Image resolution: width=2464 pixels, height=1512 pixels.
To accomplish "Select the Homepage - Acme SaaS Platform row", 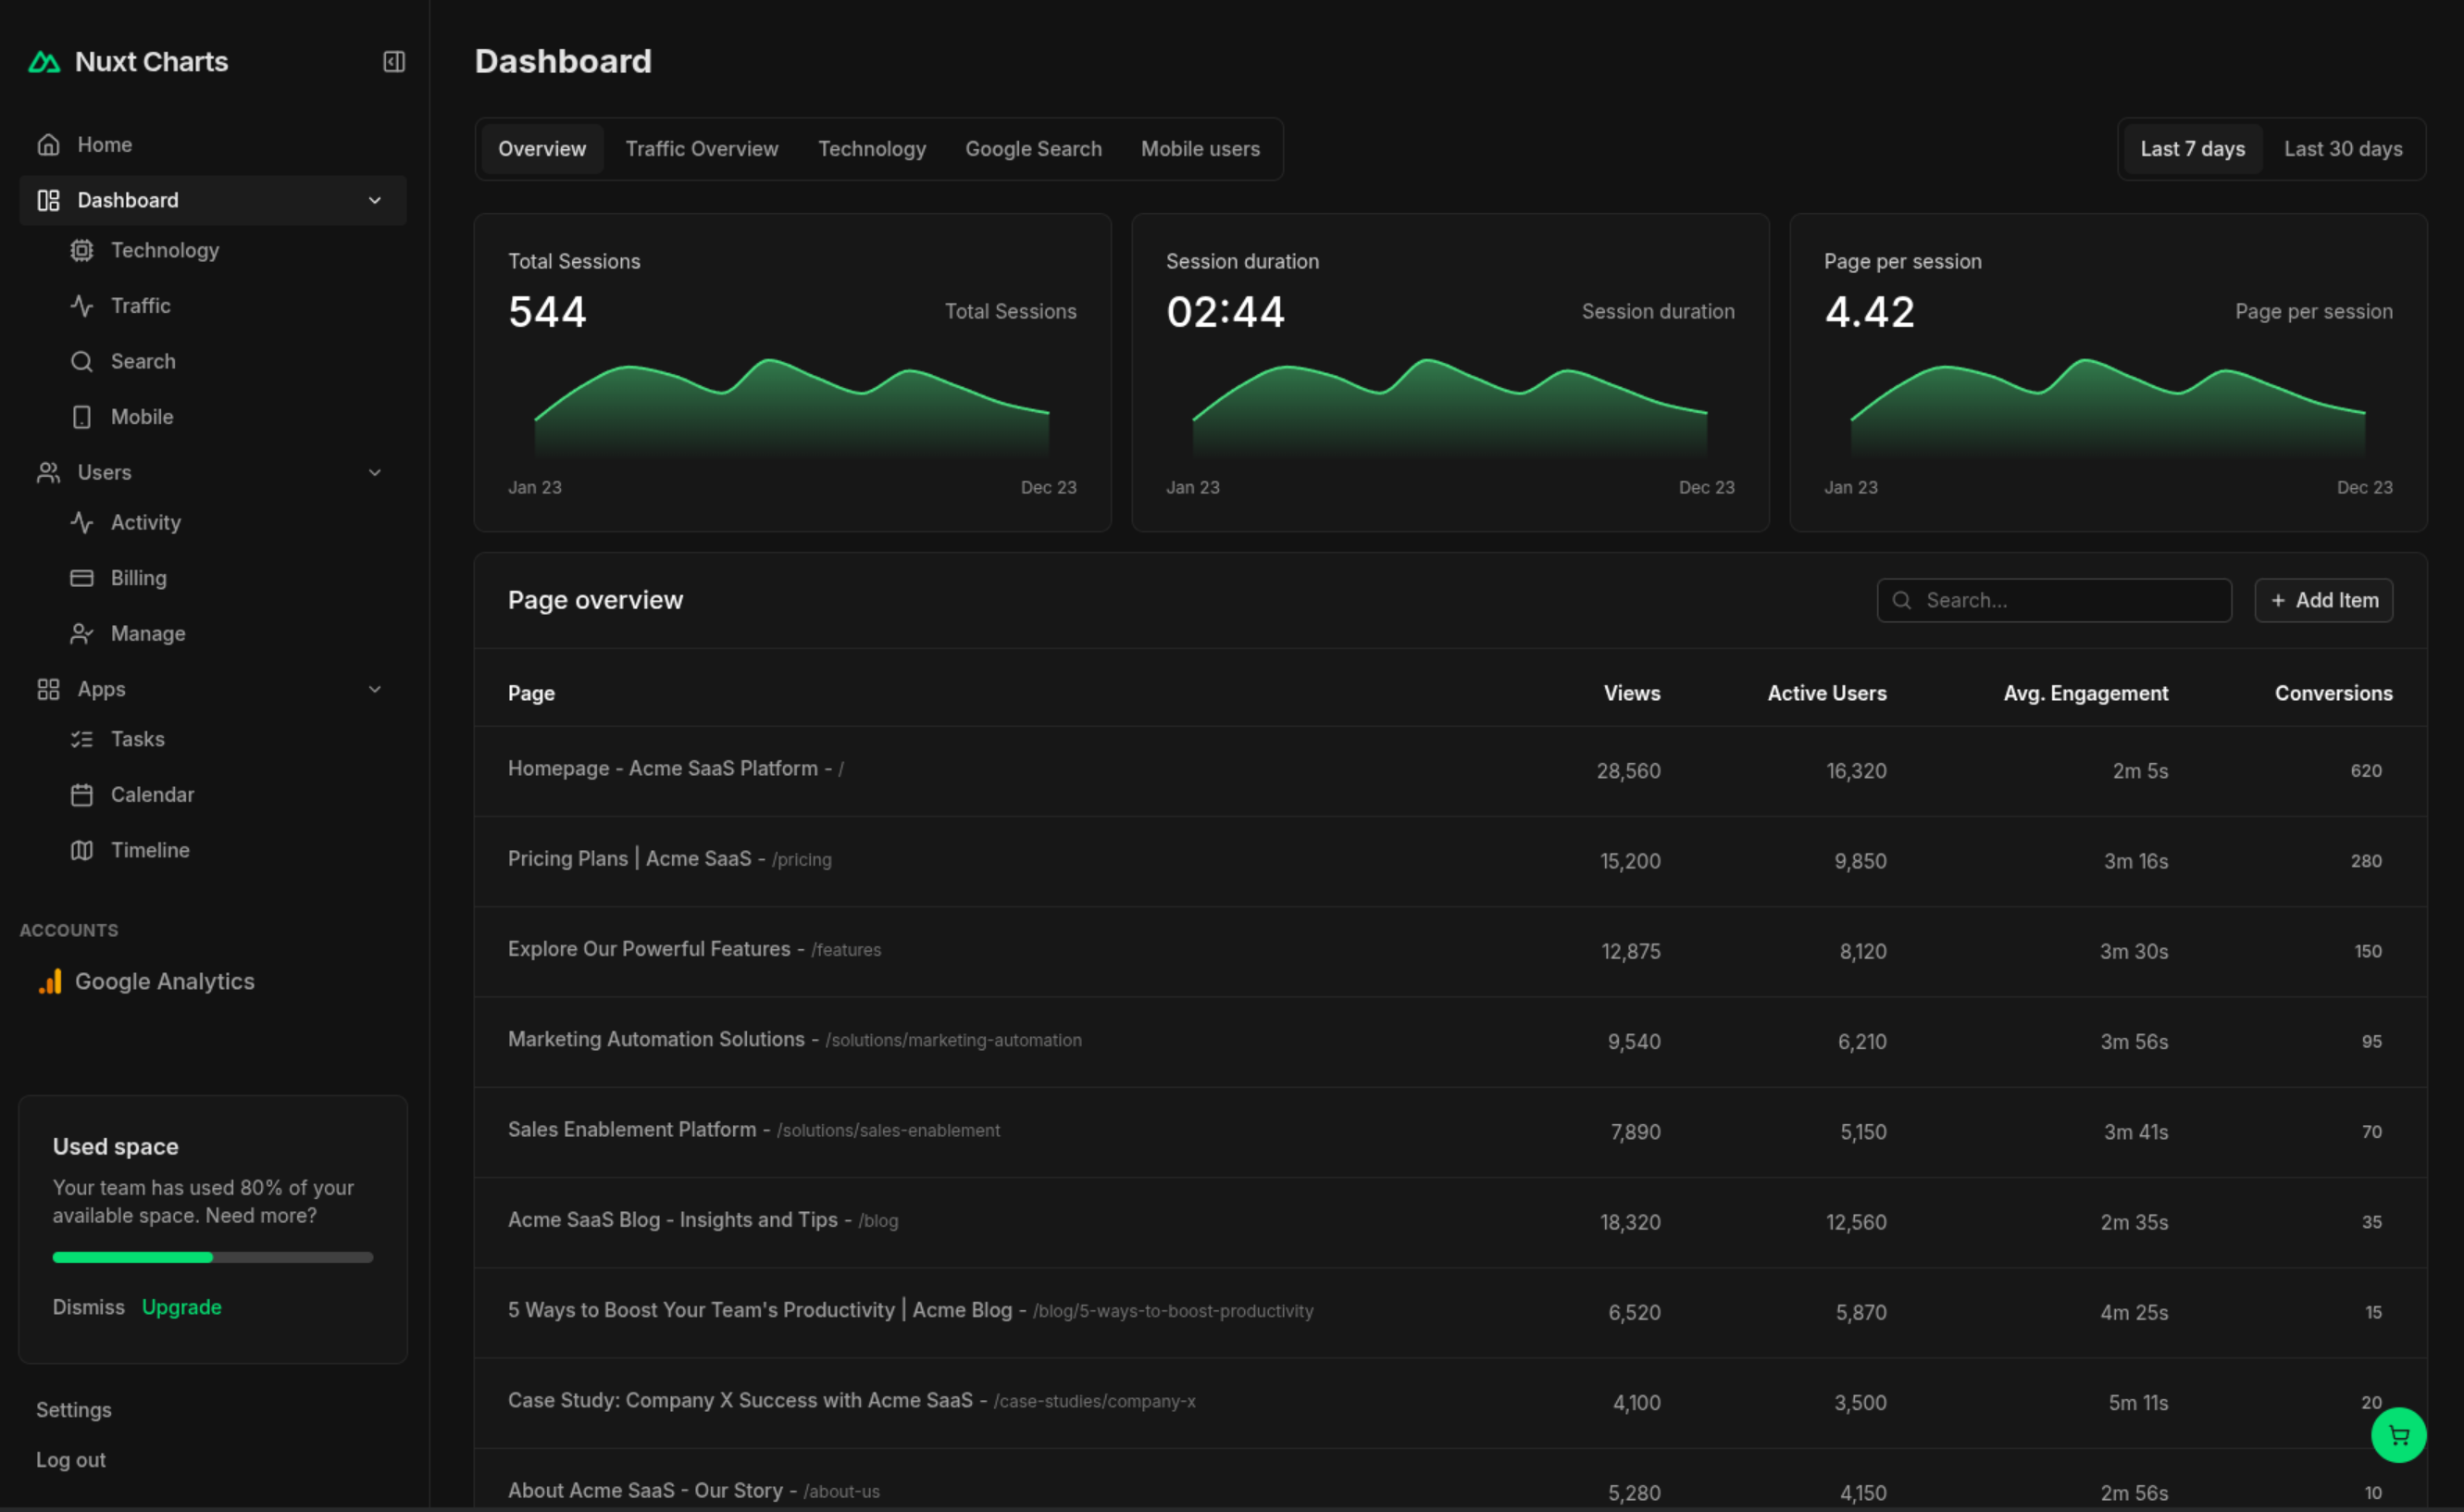I will pos(1450,771).
